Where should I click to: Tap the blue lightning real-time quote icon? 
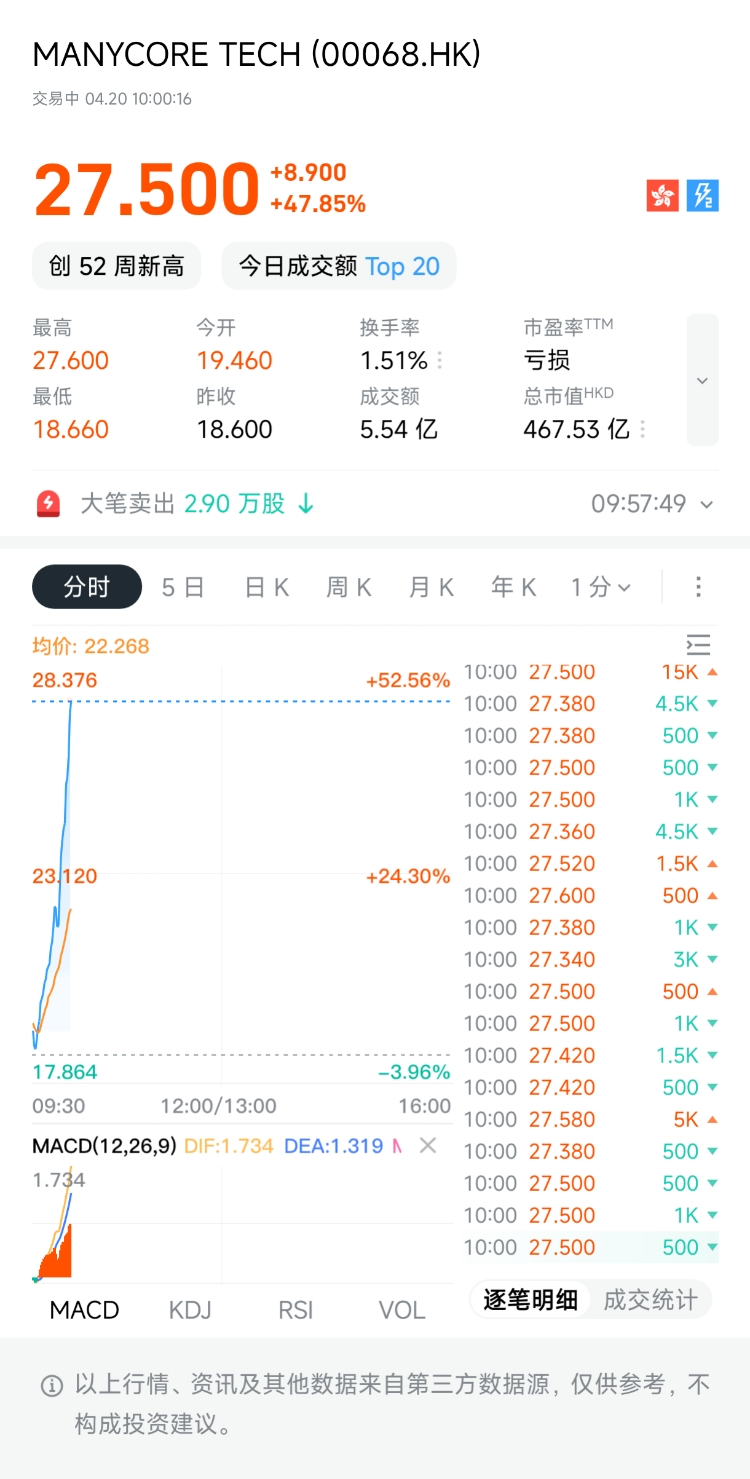[703, 195]
